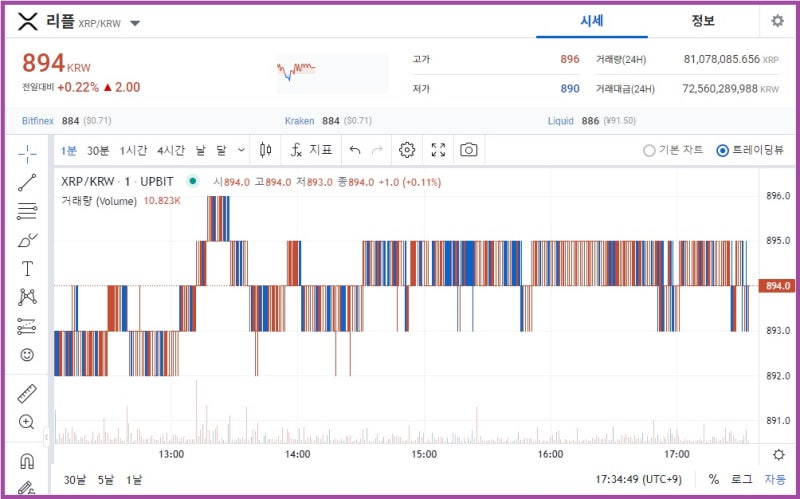Open the Fibonacci retracement lines tool

pyautogui.click(x=27, y=211)
